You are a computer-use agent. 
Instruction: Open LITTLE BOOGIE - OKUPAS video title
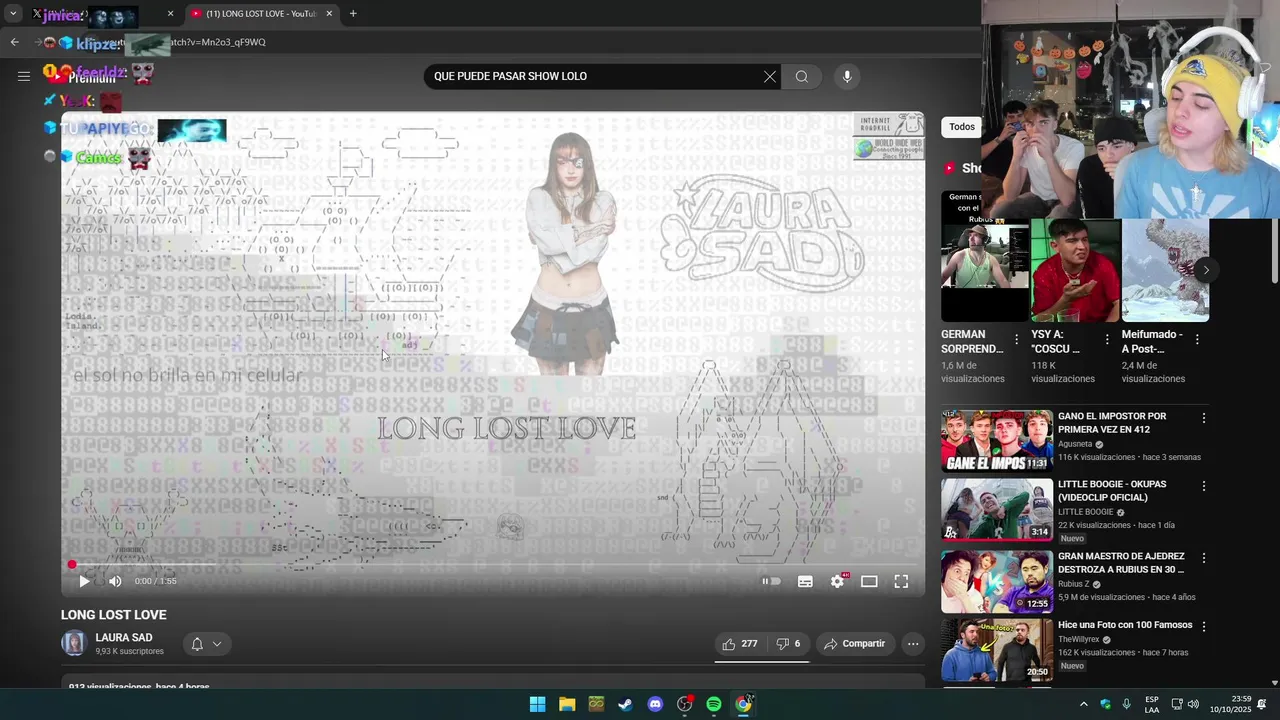1112,491
